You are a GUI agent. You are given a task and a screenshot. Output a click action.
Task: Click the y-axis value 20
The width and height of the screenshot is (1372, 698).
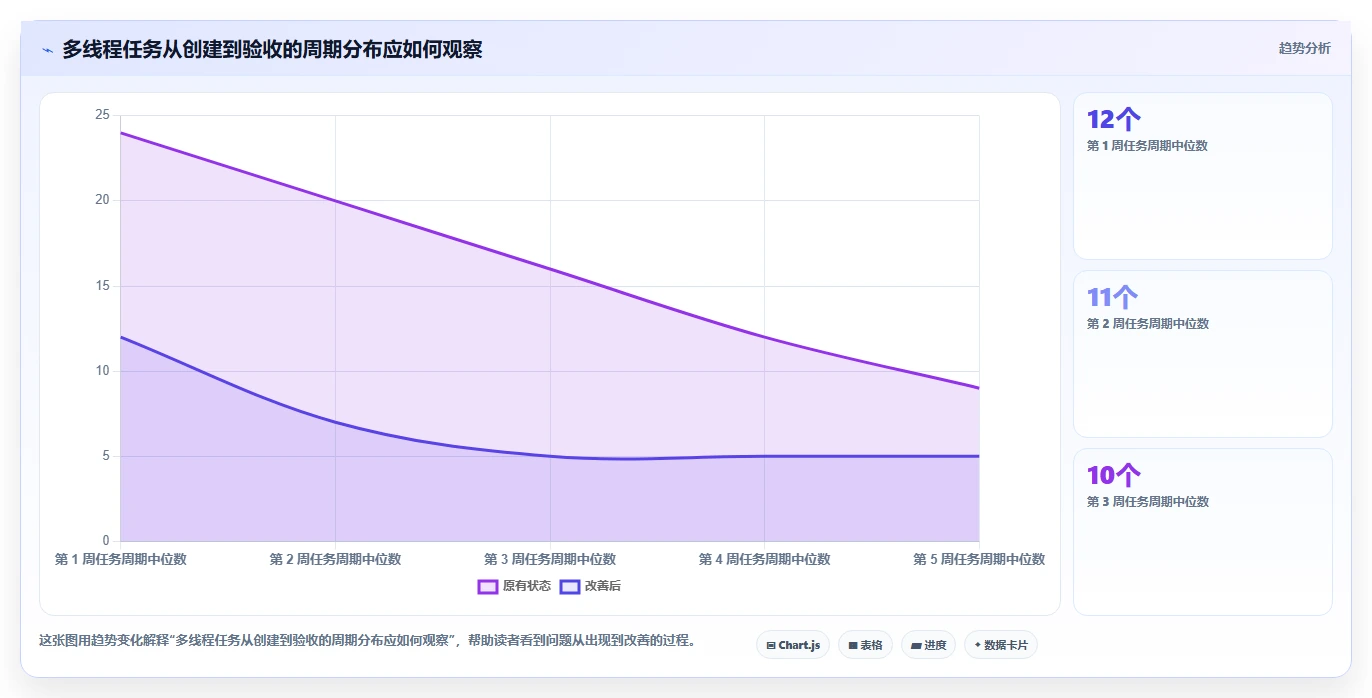[x=102, y=200]
